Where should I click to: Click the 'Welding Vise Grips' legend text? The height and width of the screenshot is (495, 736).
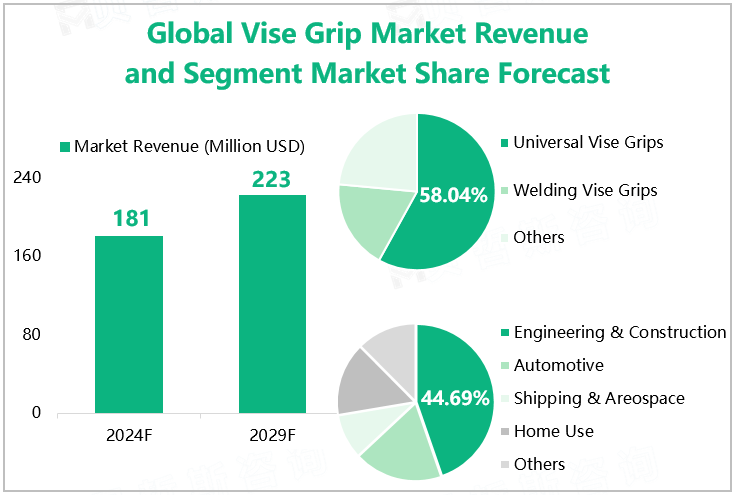[x=585, y=190]
